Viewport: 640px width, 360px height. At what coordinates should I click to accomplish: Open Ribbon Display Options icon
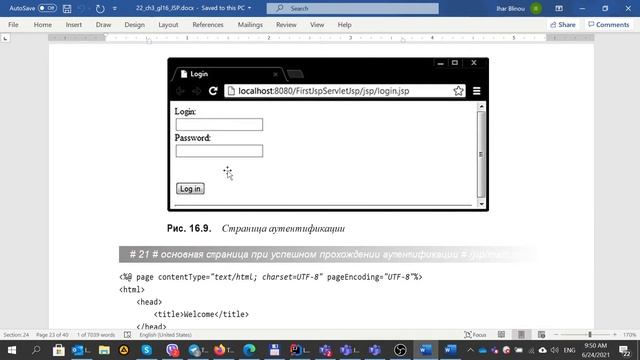tap(559, 8)
